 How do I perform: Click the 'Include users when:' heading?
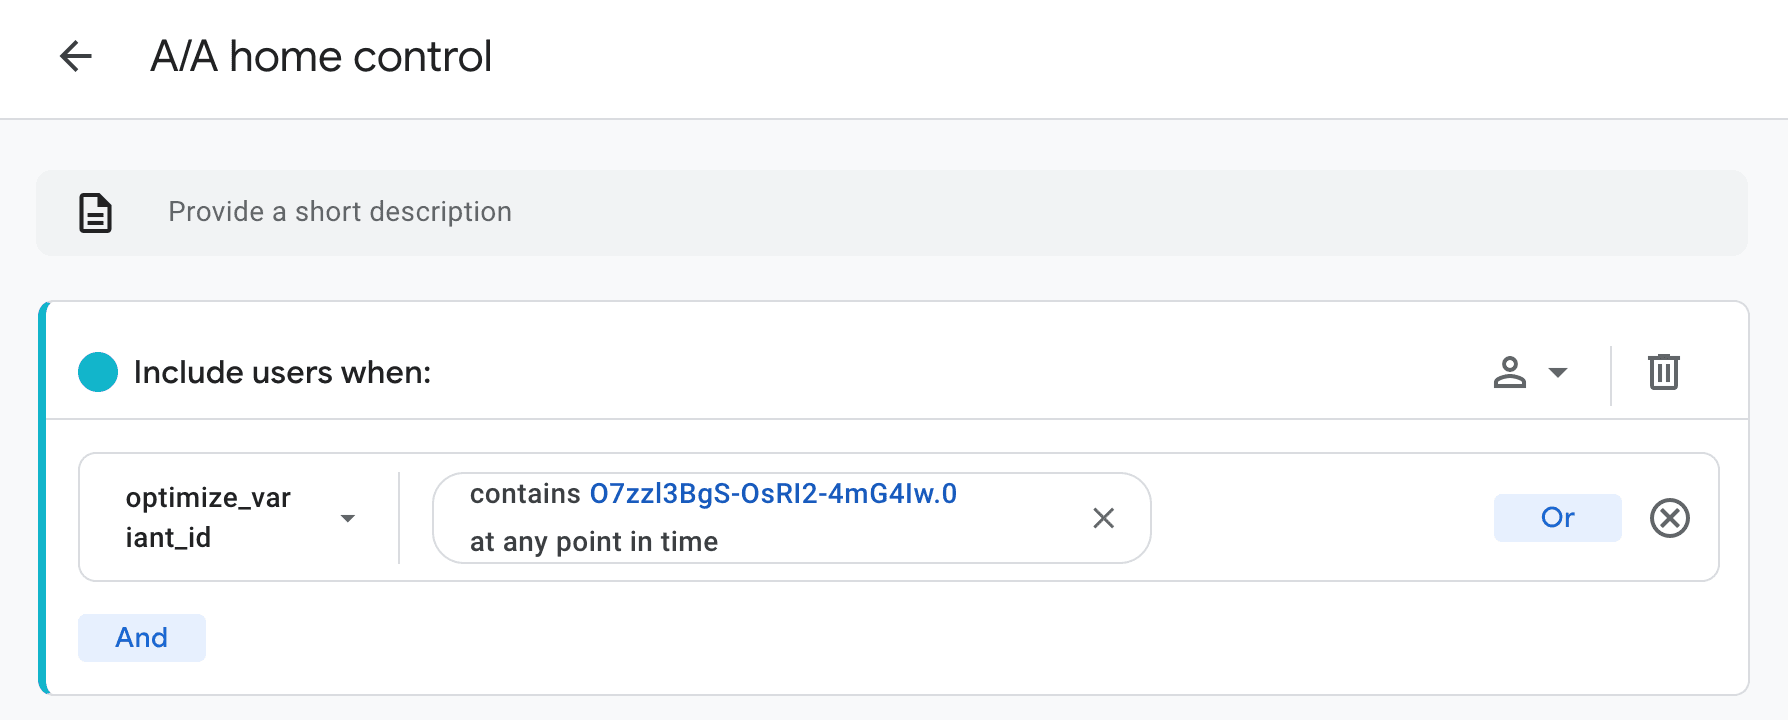click(282, 373)
